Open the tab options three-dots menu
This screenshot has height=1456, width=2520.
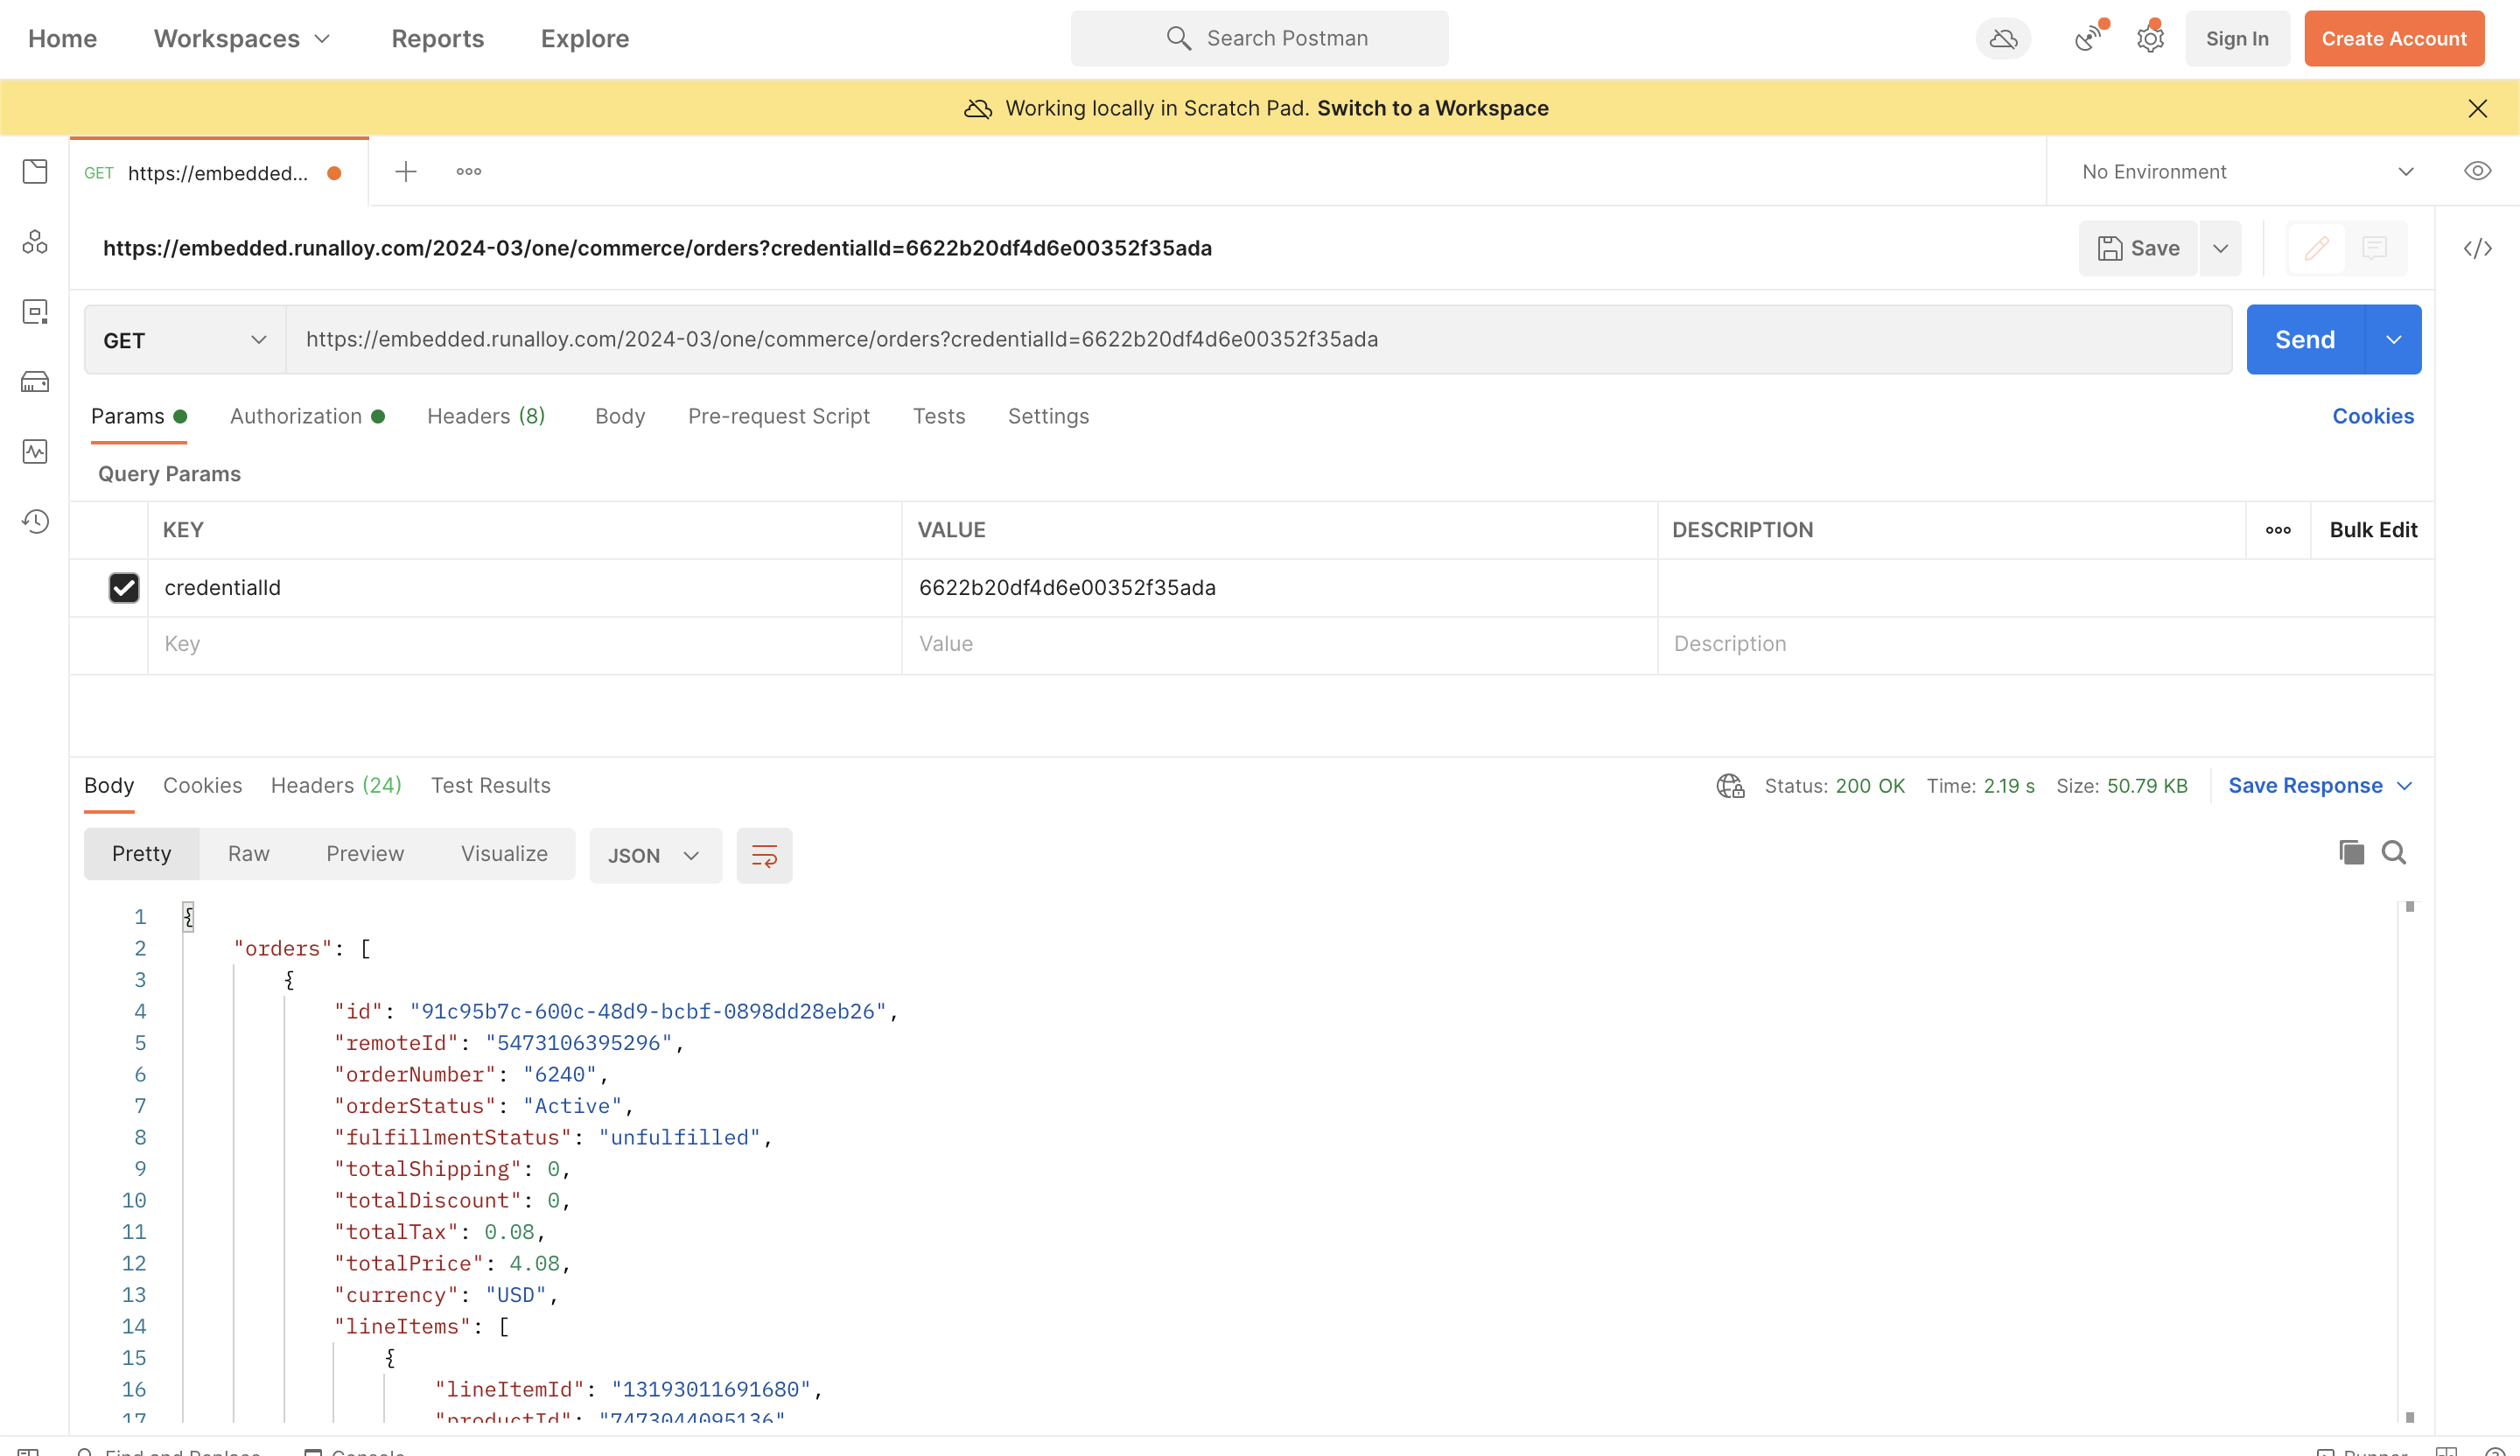pos(468,171)
